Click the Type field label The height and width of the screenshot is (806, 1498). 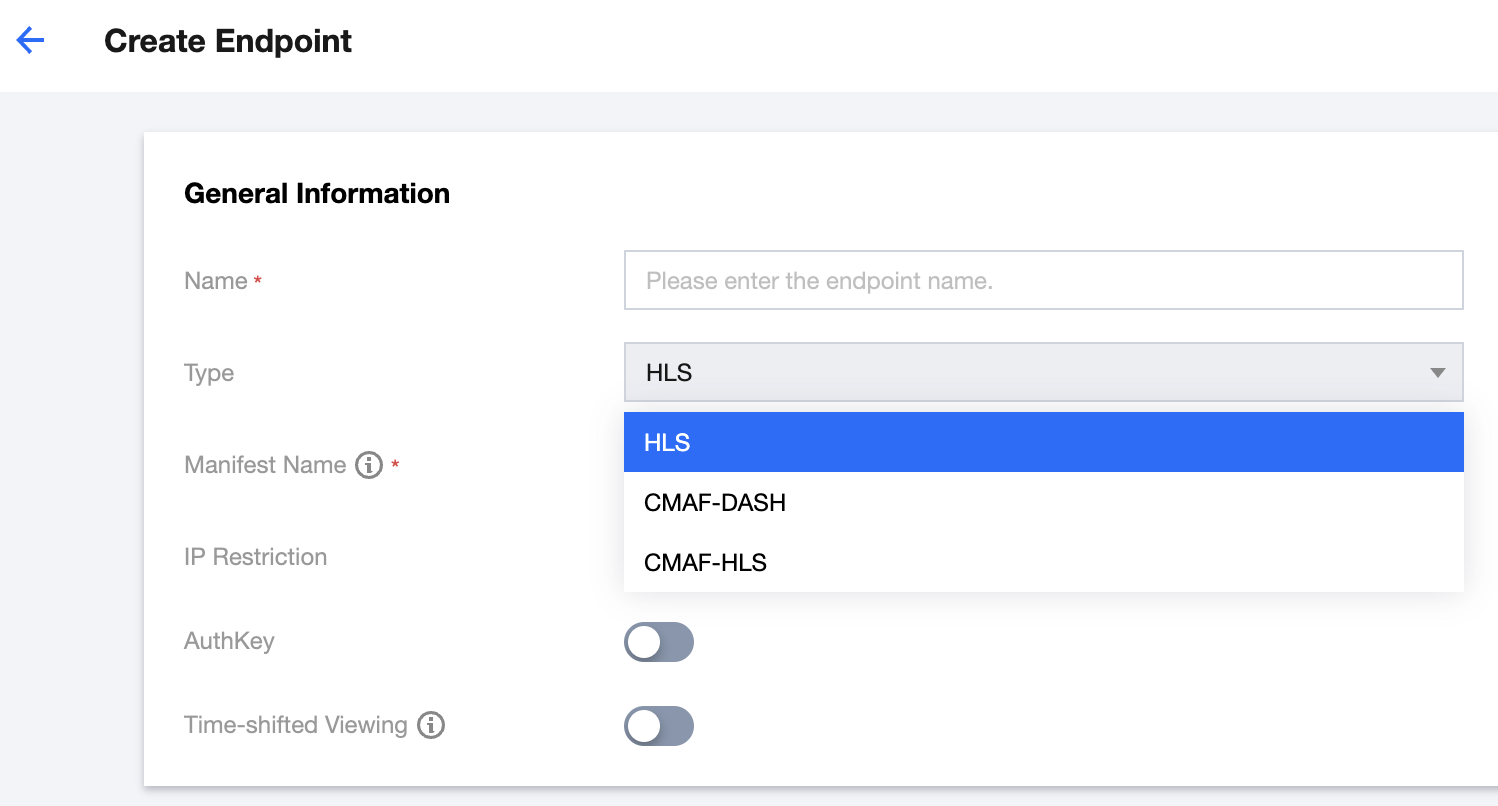point(209,373)
